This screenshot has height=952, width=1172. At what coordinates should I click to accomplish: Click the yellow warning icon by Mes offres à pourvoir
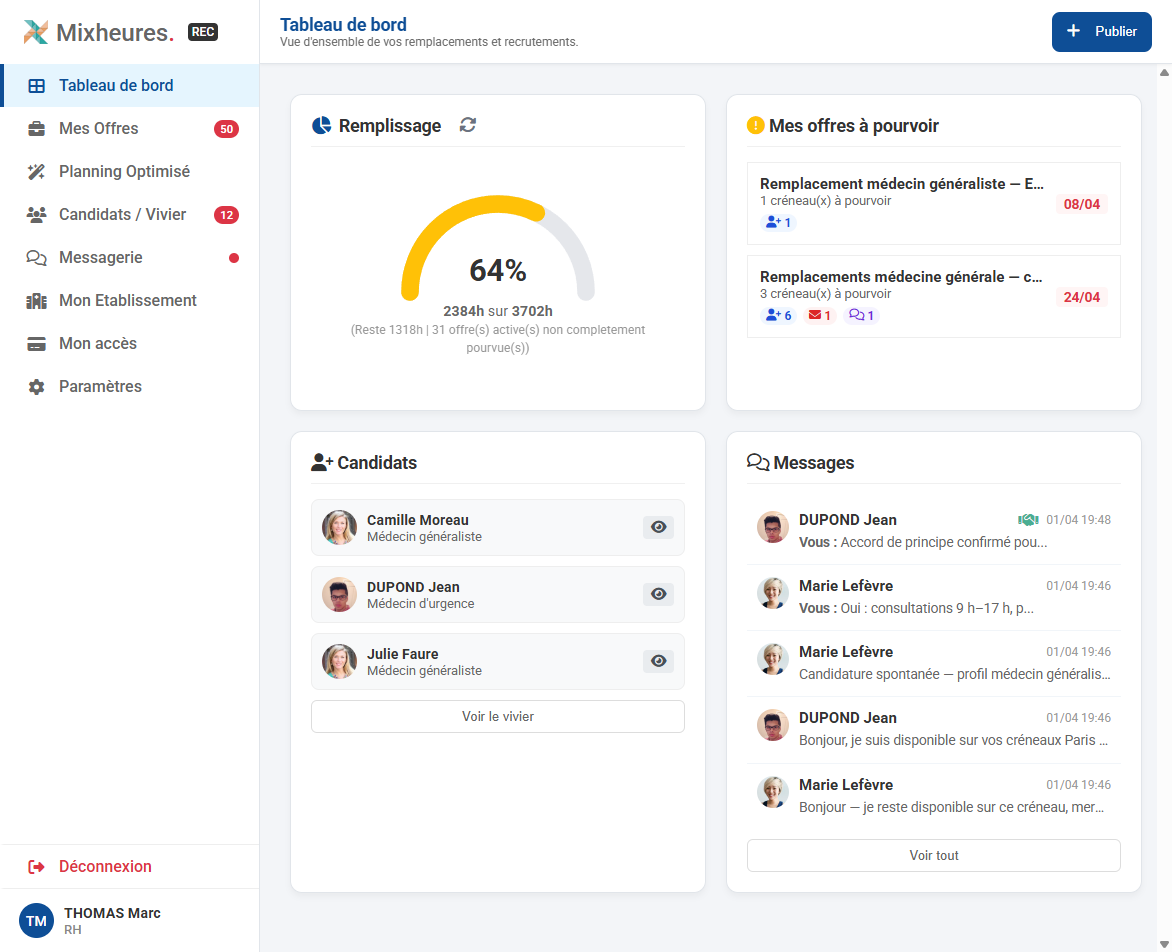(756, 125)
